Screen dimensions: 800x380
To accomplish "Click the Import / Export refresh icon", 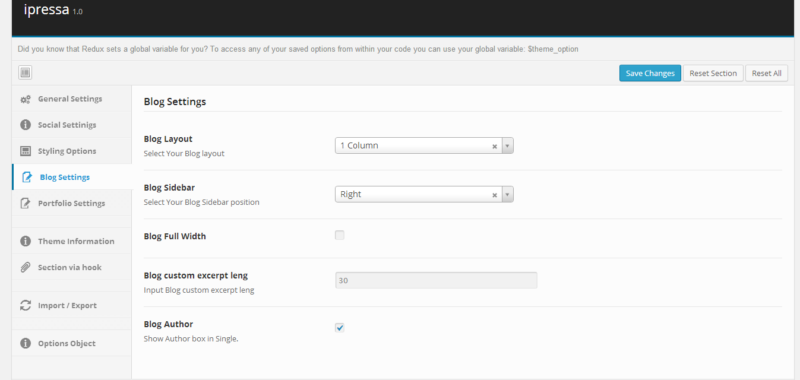I will (x=26, y=306).
